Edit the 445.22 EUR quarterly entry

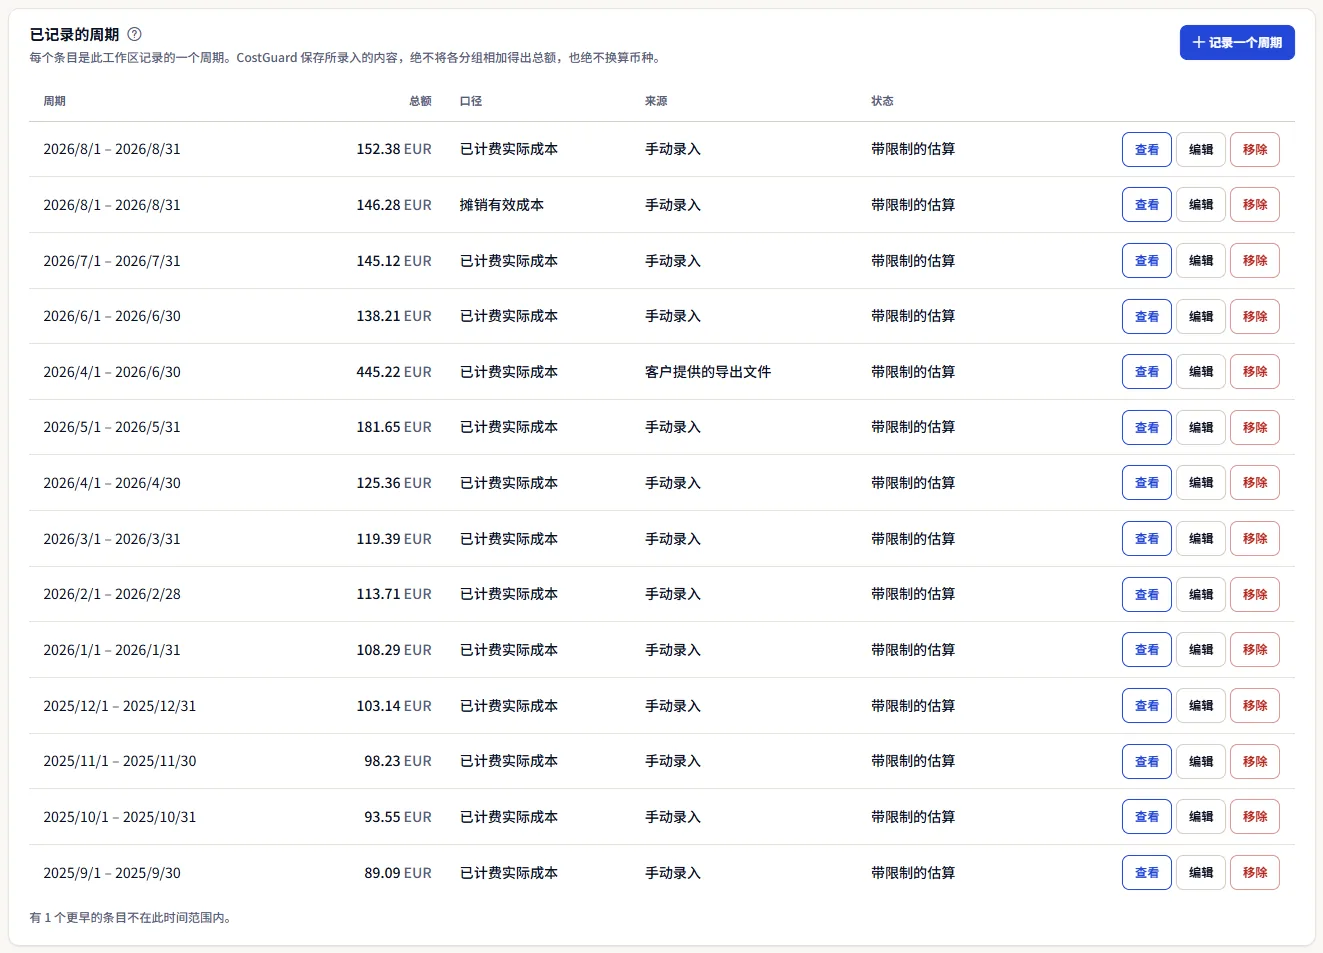(x=1201, y=372)
